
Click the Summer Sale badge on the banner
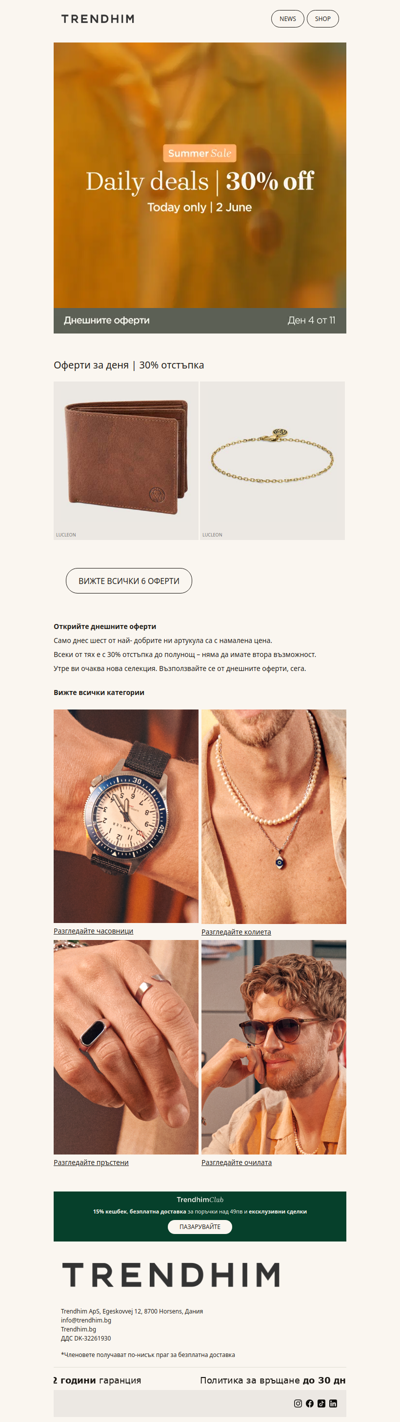click(200, 153)
